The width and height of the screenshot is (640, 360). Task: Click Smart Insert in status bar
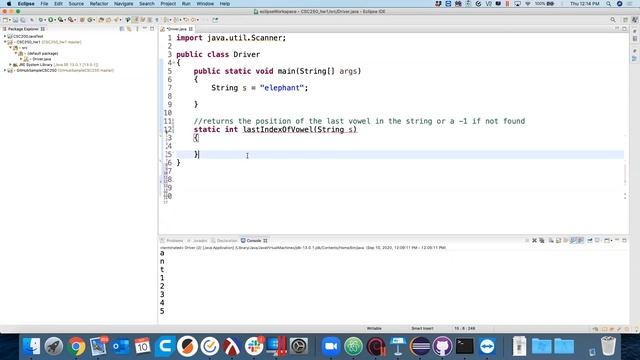[x=422, y=328]
